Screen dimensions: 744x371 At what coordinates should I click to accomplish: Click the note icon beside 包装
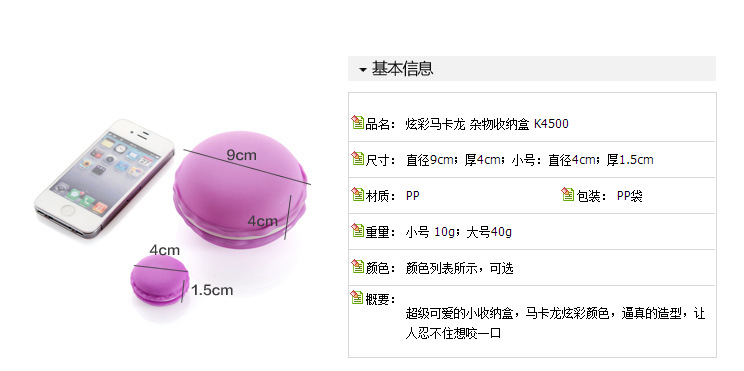point(567,194)
